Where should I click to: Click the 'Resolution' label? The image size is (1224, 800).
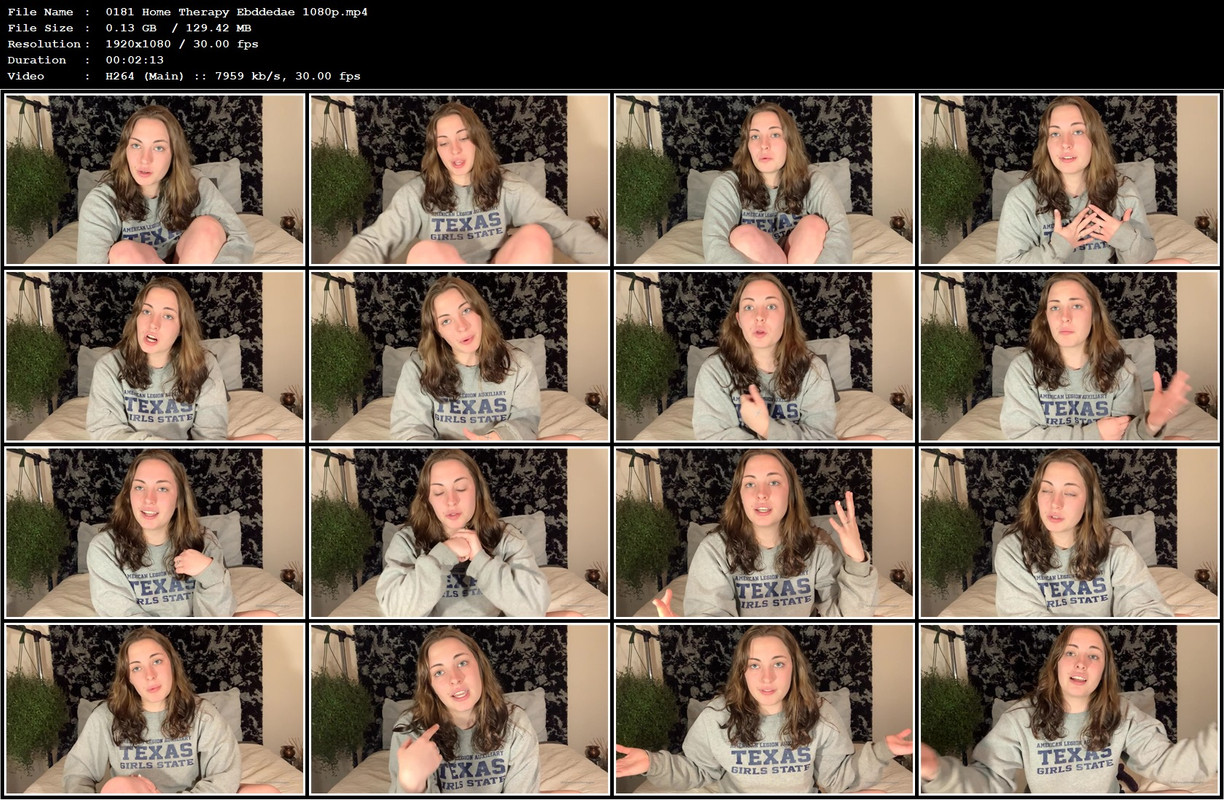(43, 44)
